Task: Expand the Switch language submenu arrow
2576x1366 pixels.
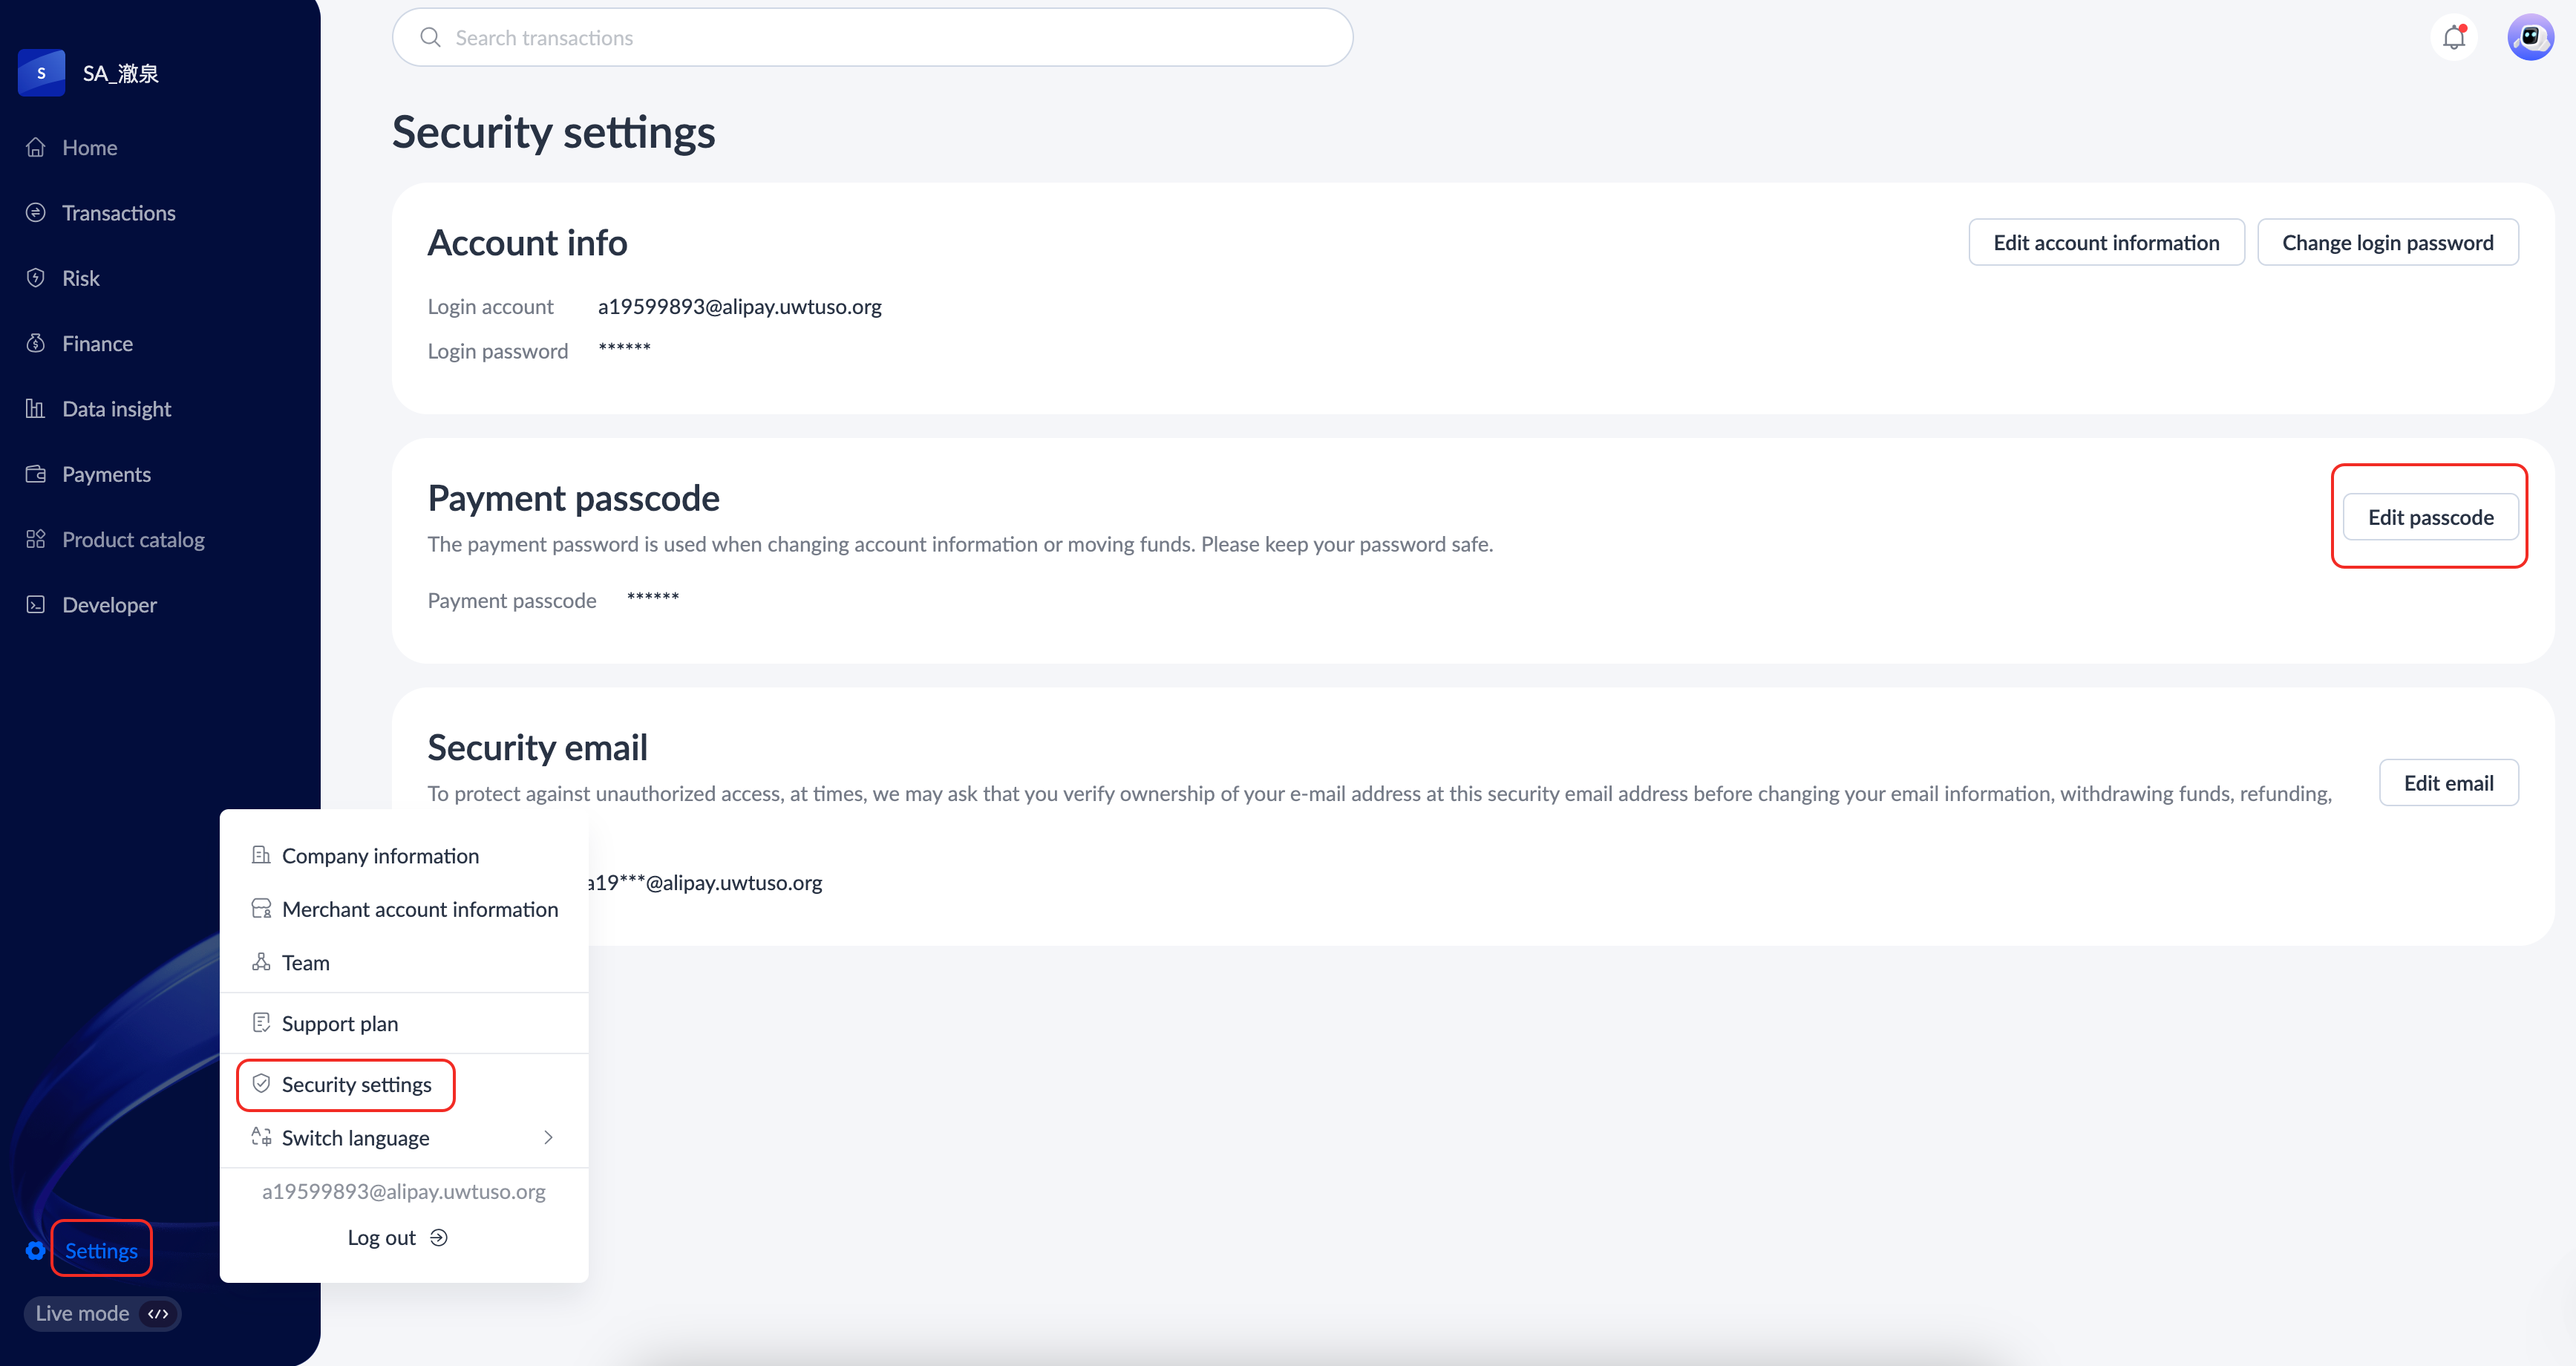Action: pos(548,1138)
